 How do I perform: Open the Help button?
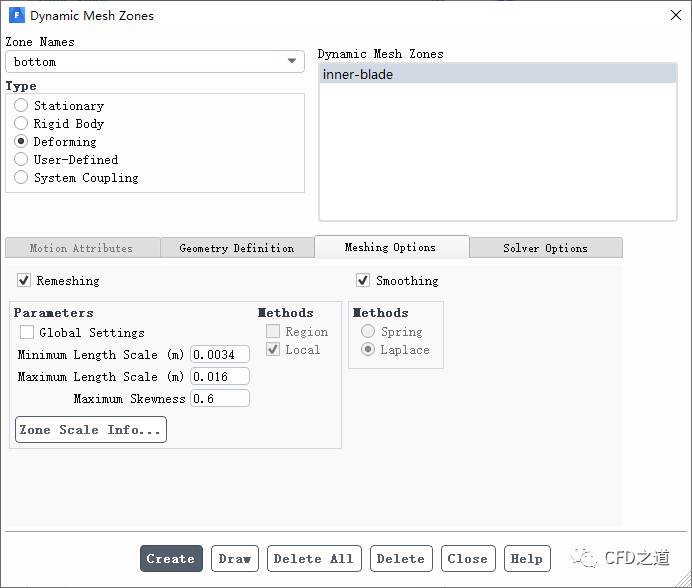[x=527, y=558]
